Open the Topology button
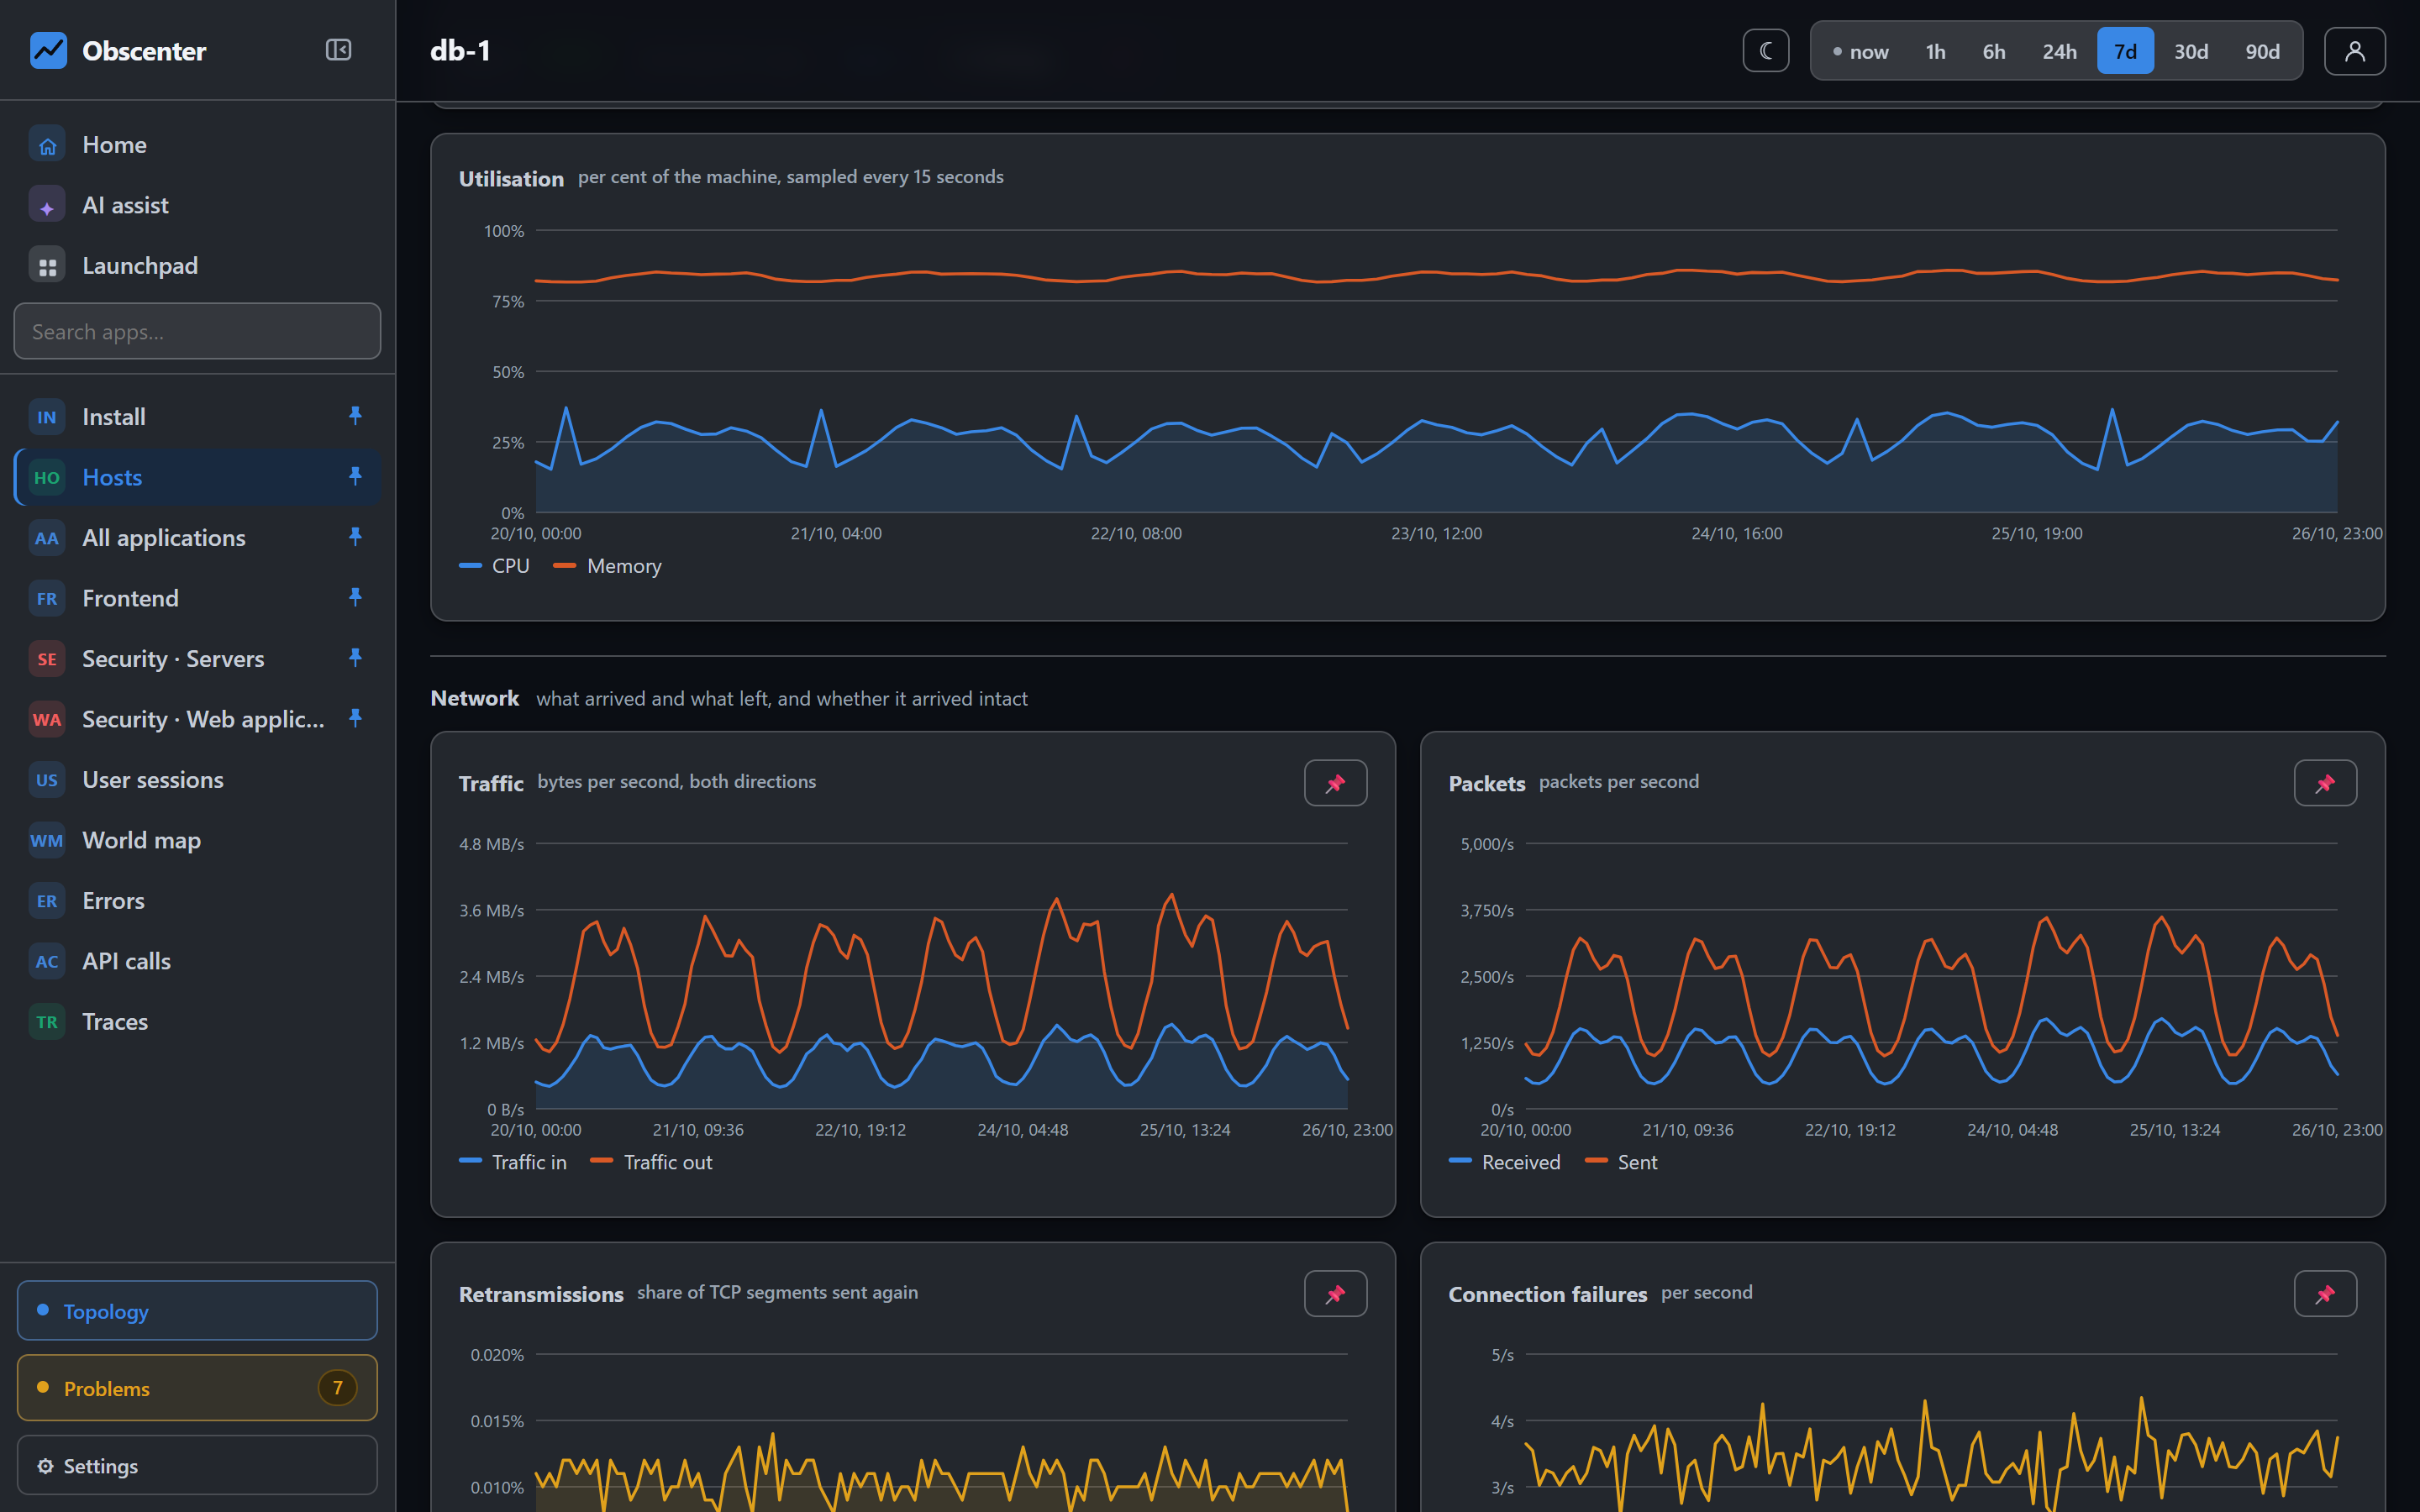The image size is (2420, 1512). coord(197,1310)
